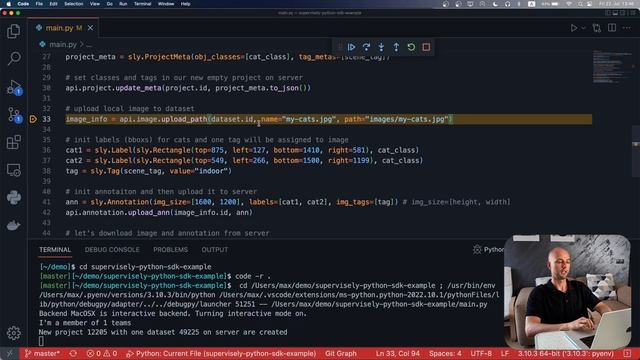Open remote window indicator in status bar
This screenshot has height=360, width=640.
[x=9, y=353]
